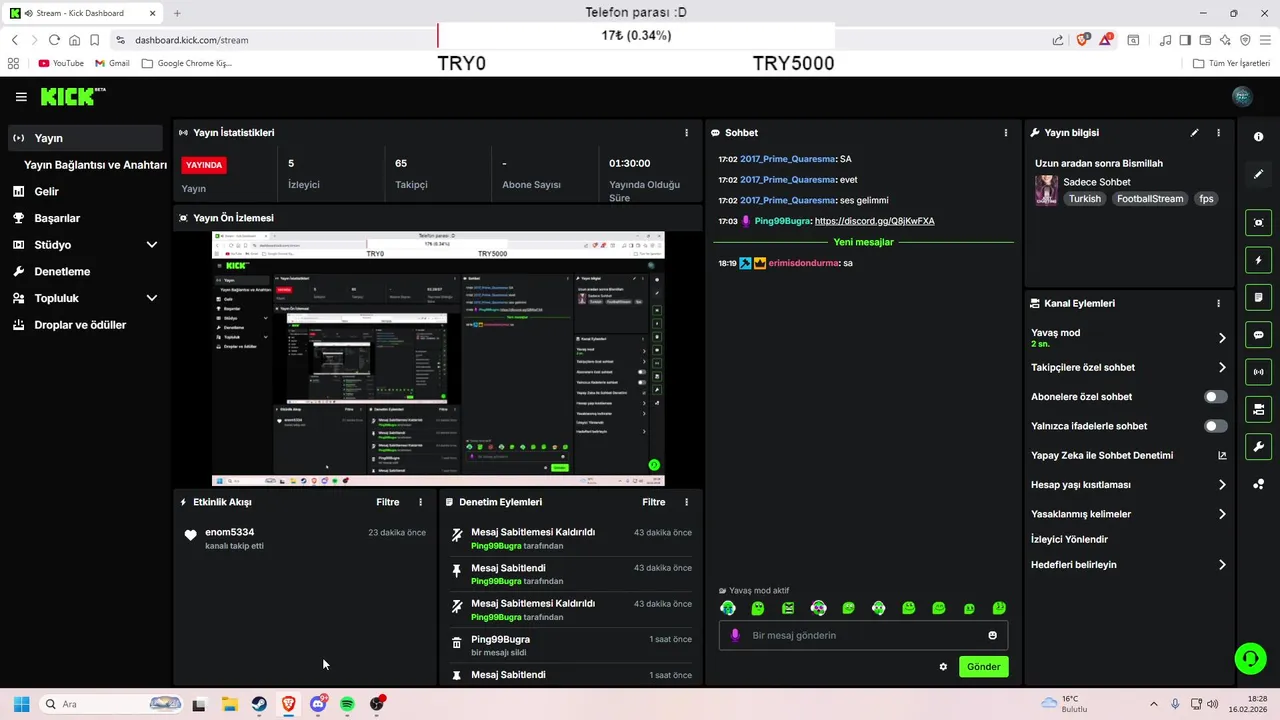Click Ping99Bugra username in chat

pyautogui.click(x=782, y=221)
